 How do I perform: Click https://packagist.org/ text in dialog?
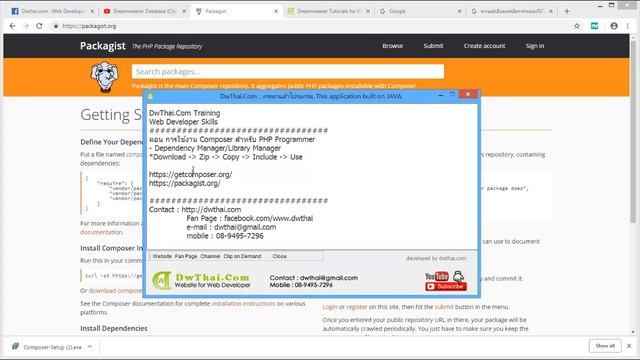tap(184, 183)
